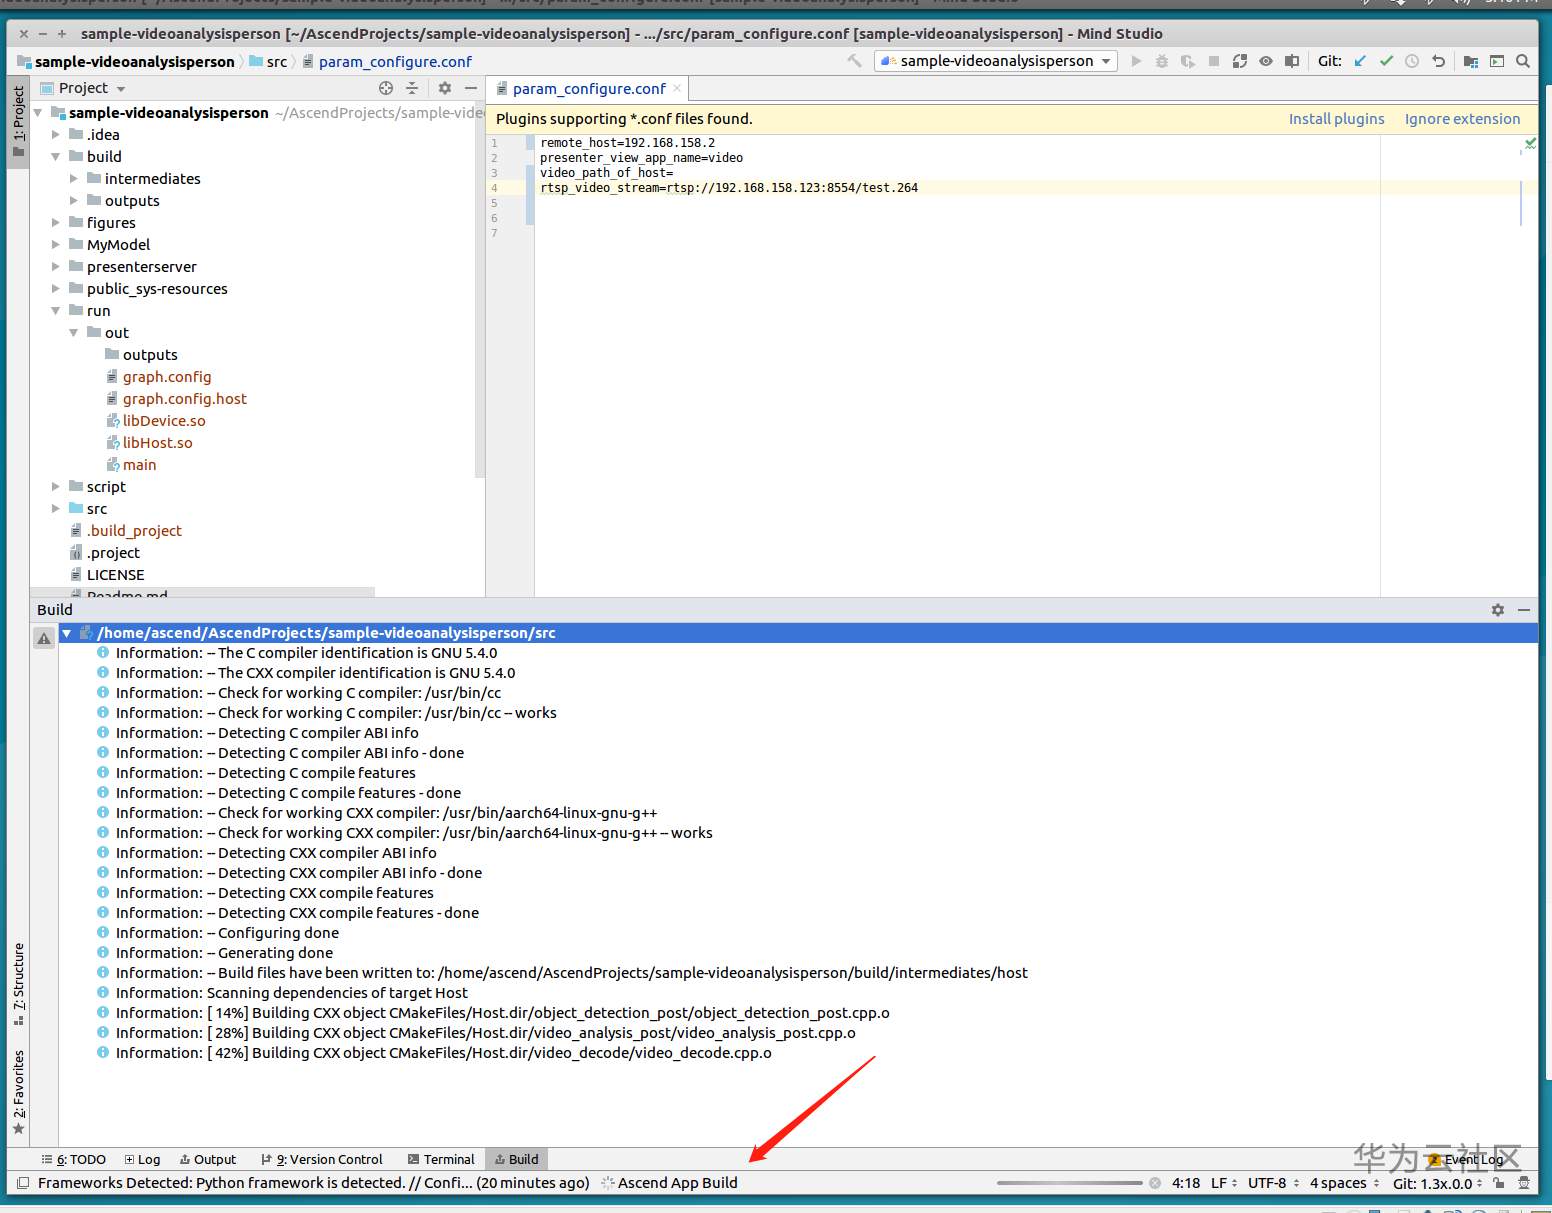Click the Git commit checkmark icon
Image resolution: width=1552 pixels, height=1213 pixels.
coord(1386,61)
